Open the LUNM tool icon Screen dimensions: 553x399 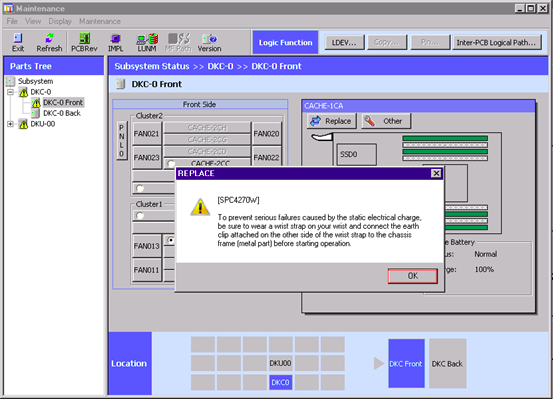coord(147,42)
